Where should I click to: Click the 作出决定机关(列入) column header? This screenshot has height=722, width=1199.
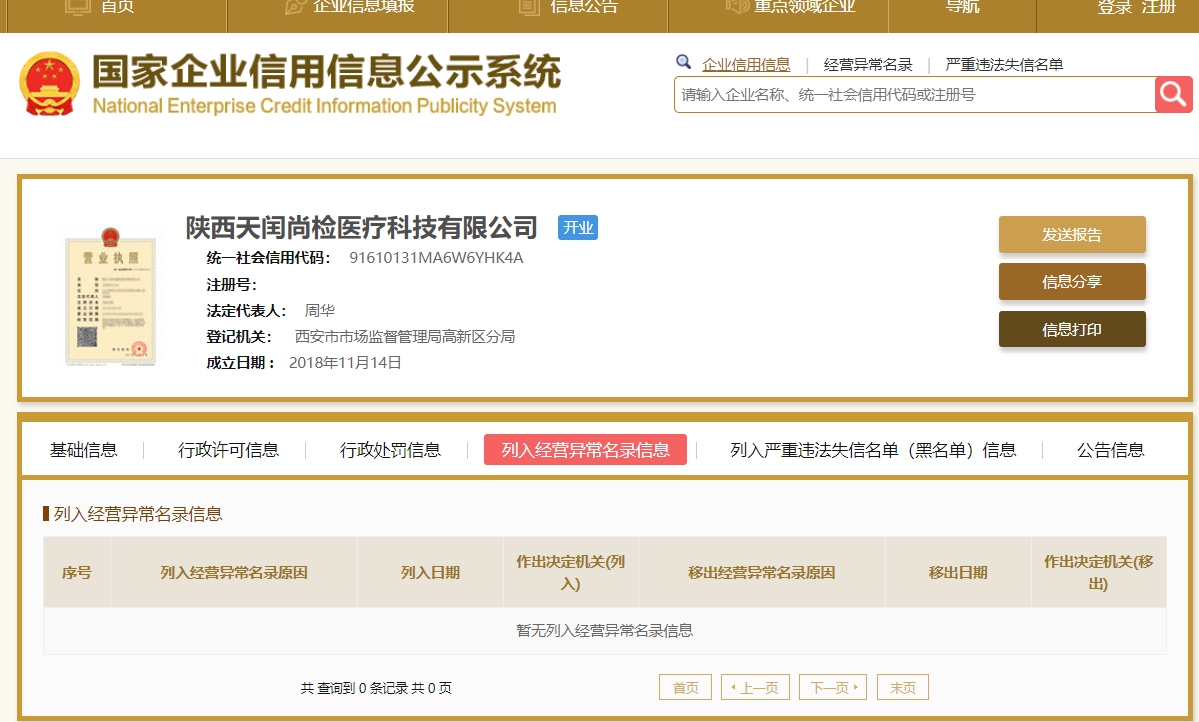tap(571, 572)
